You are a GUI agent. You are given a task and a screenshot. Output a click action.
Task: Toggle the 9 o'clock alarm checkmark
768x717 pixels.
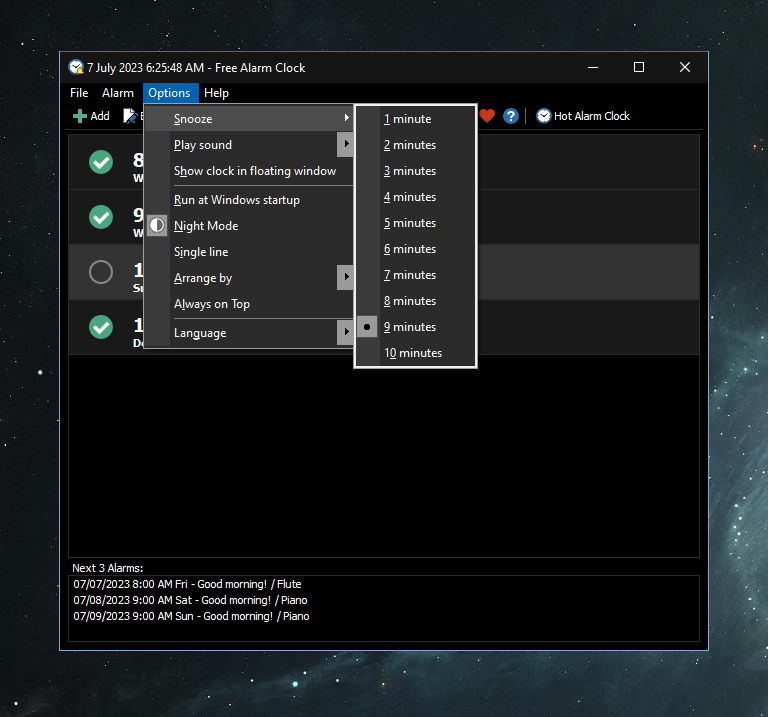[101, 217]
